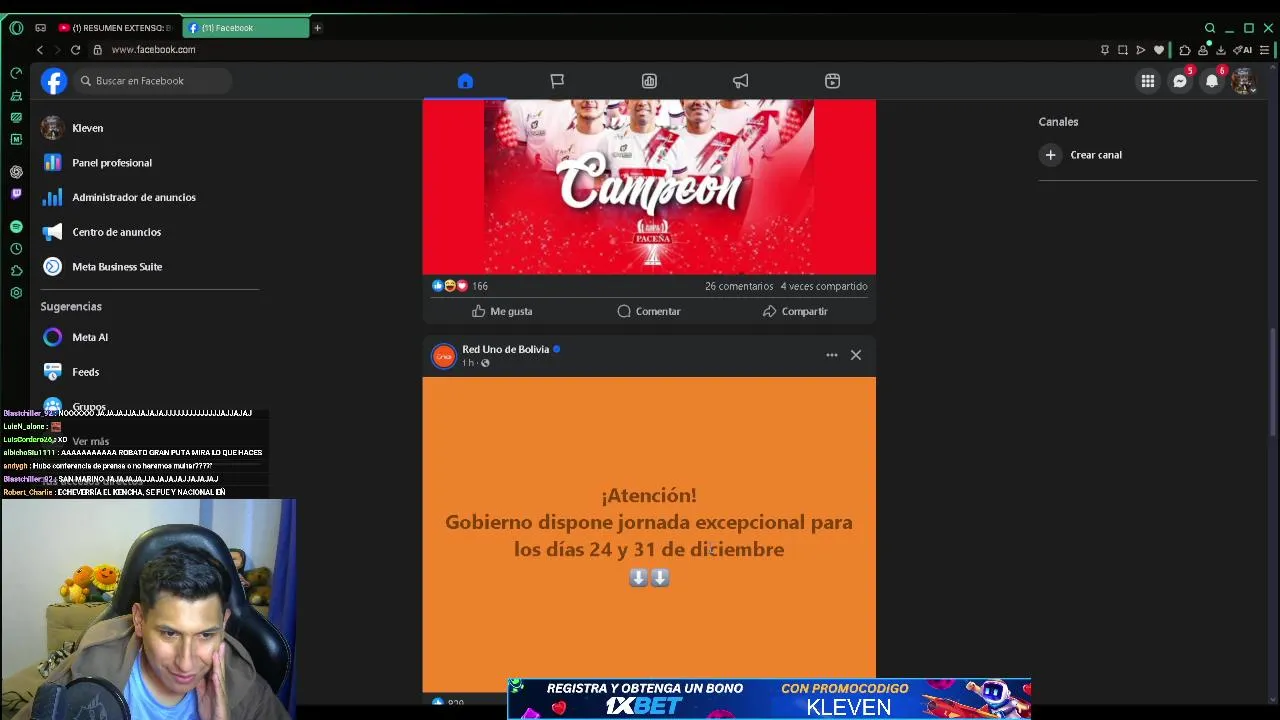Open Red Uno de Bolivia avatar
1280x720 pixels.
[443, 355]
